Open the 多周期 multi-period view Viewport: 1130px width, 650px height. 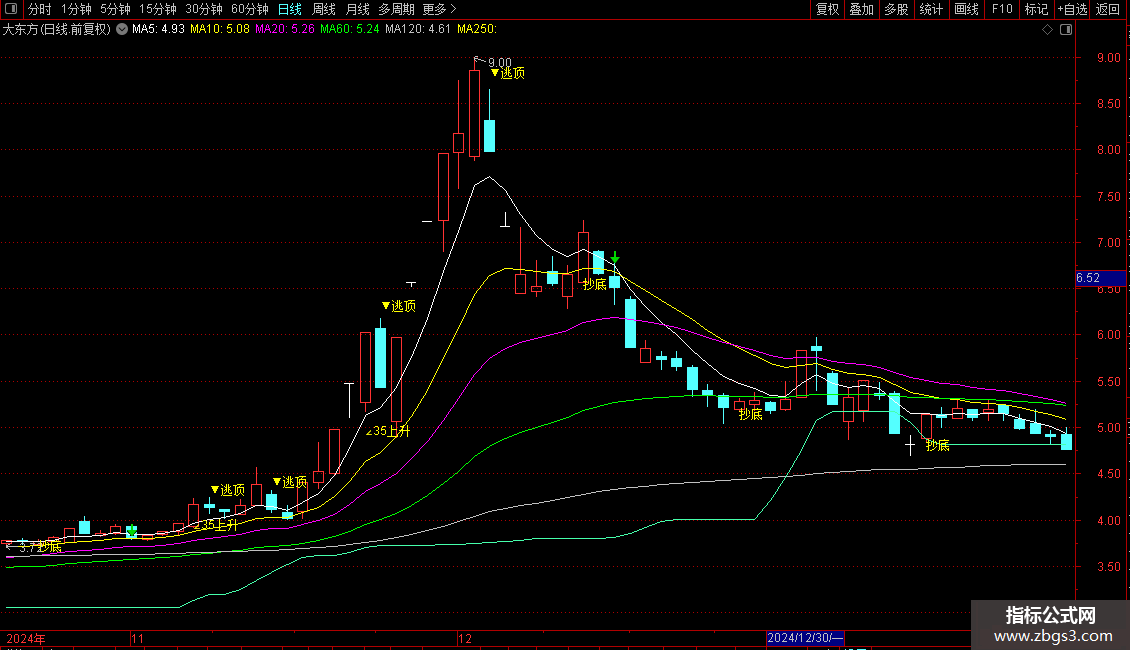397,10
